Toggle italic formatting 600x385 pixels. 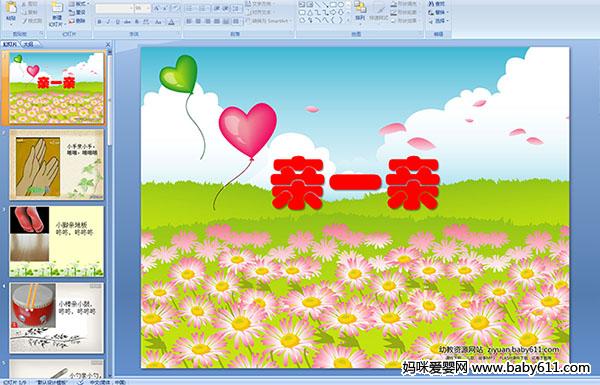click(x=108, y=22)
